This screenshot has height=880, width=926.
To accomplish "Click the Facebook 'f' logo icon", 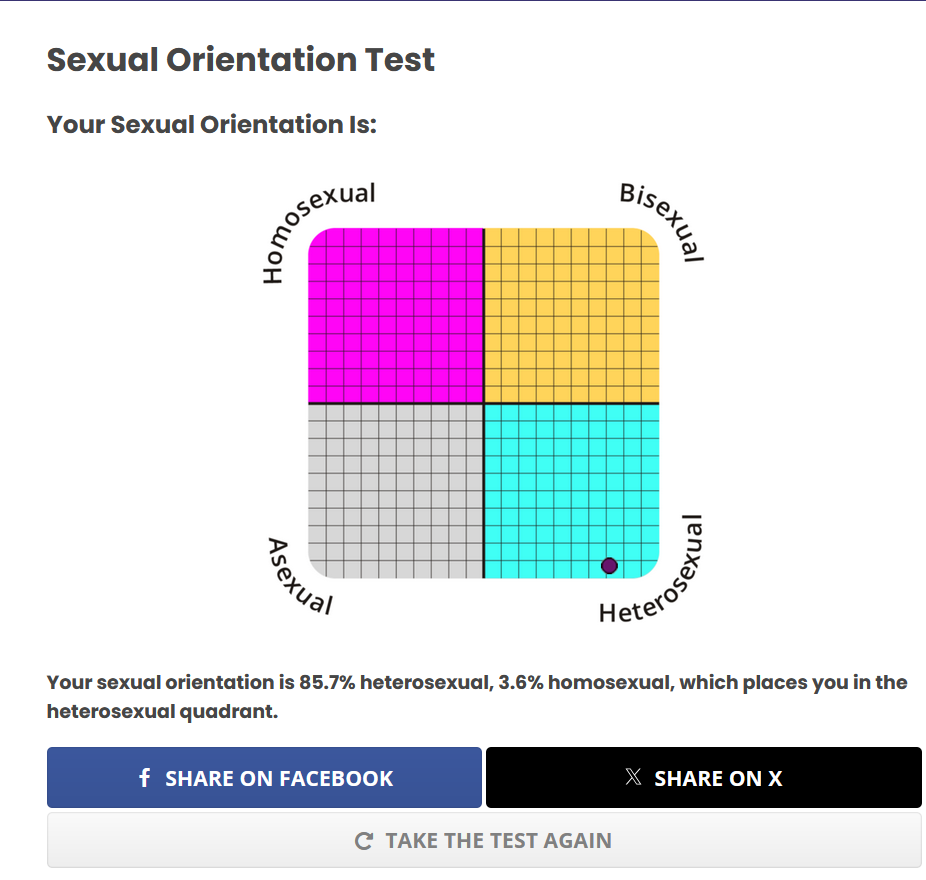I will [144, 778].
